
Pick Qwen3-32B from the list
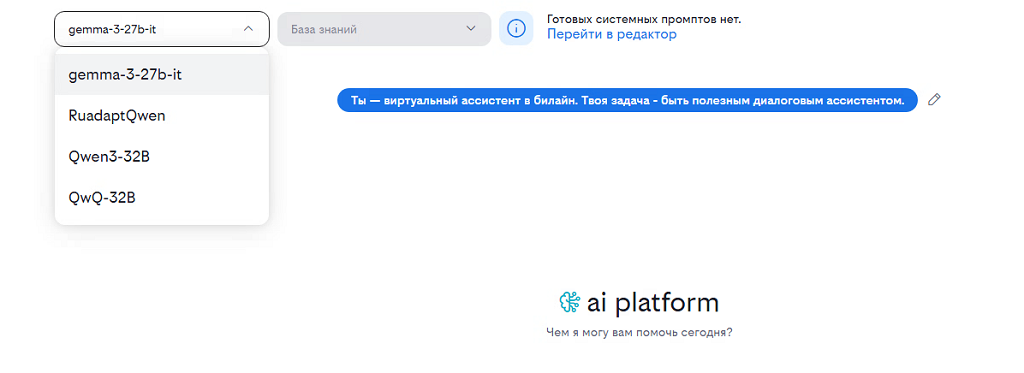pos(162,157)
